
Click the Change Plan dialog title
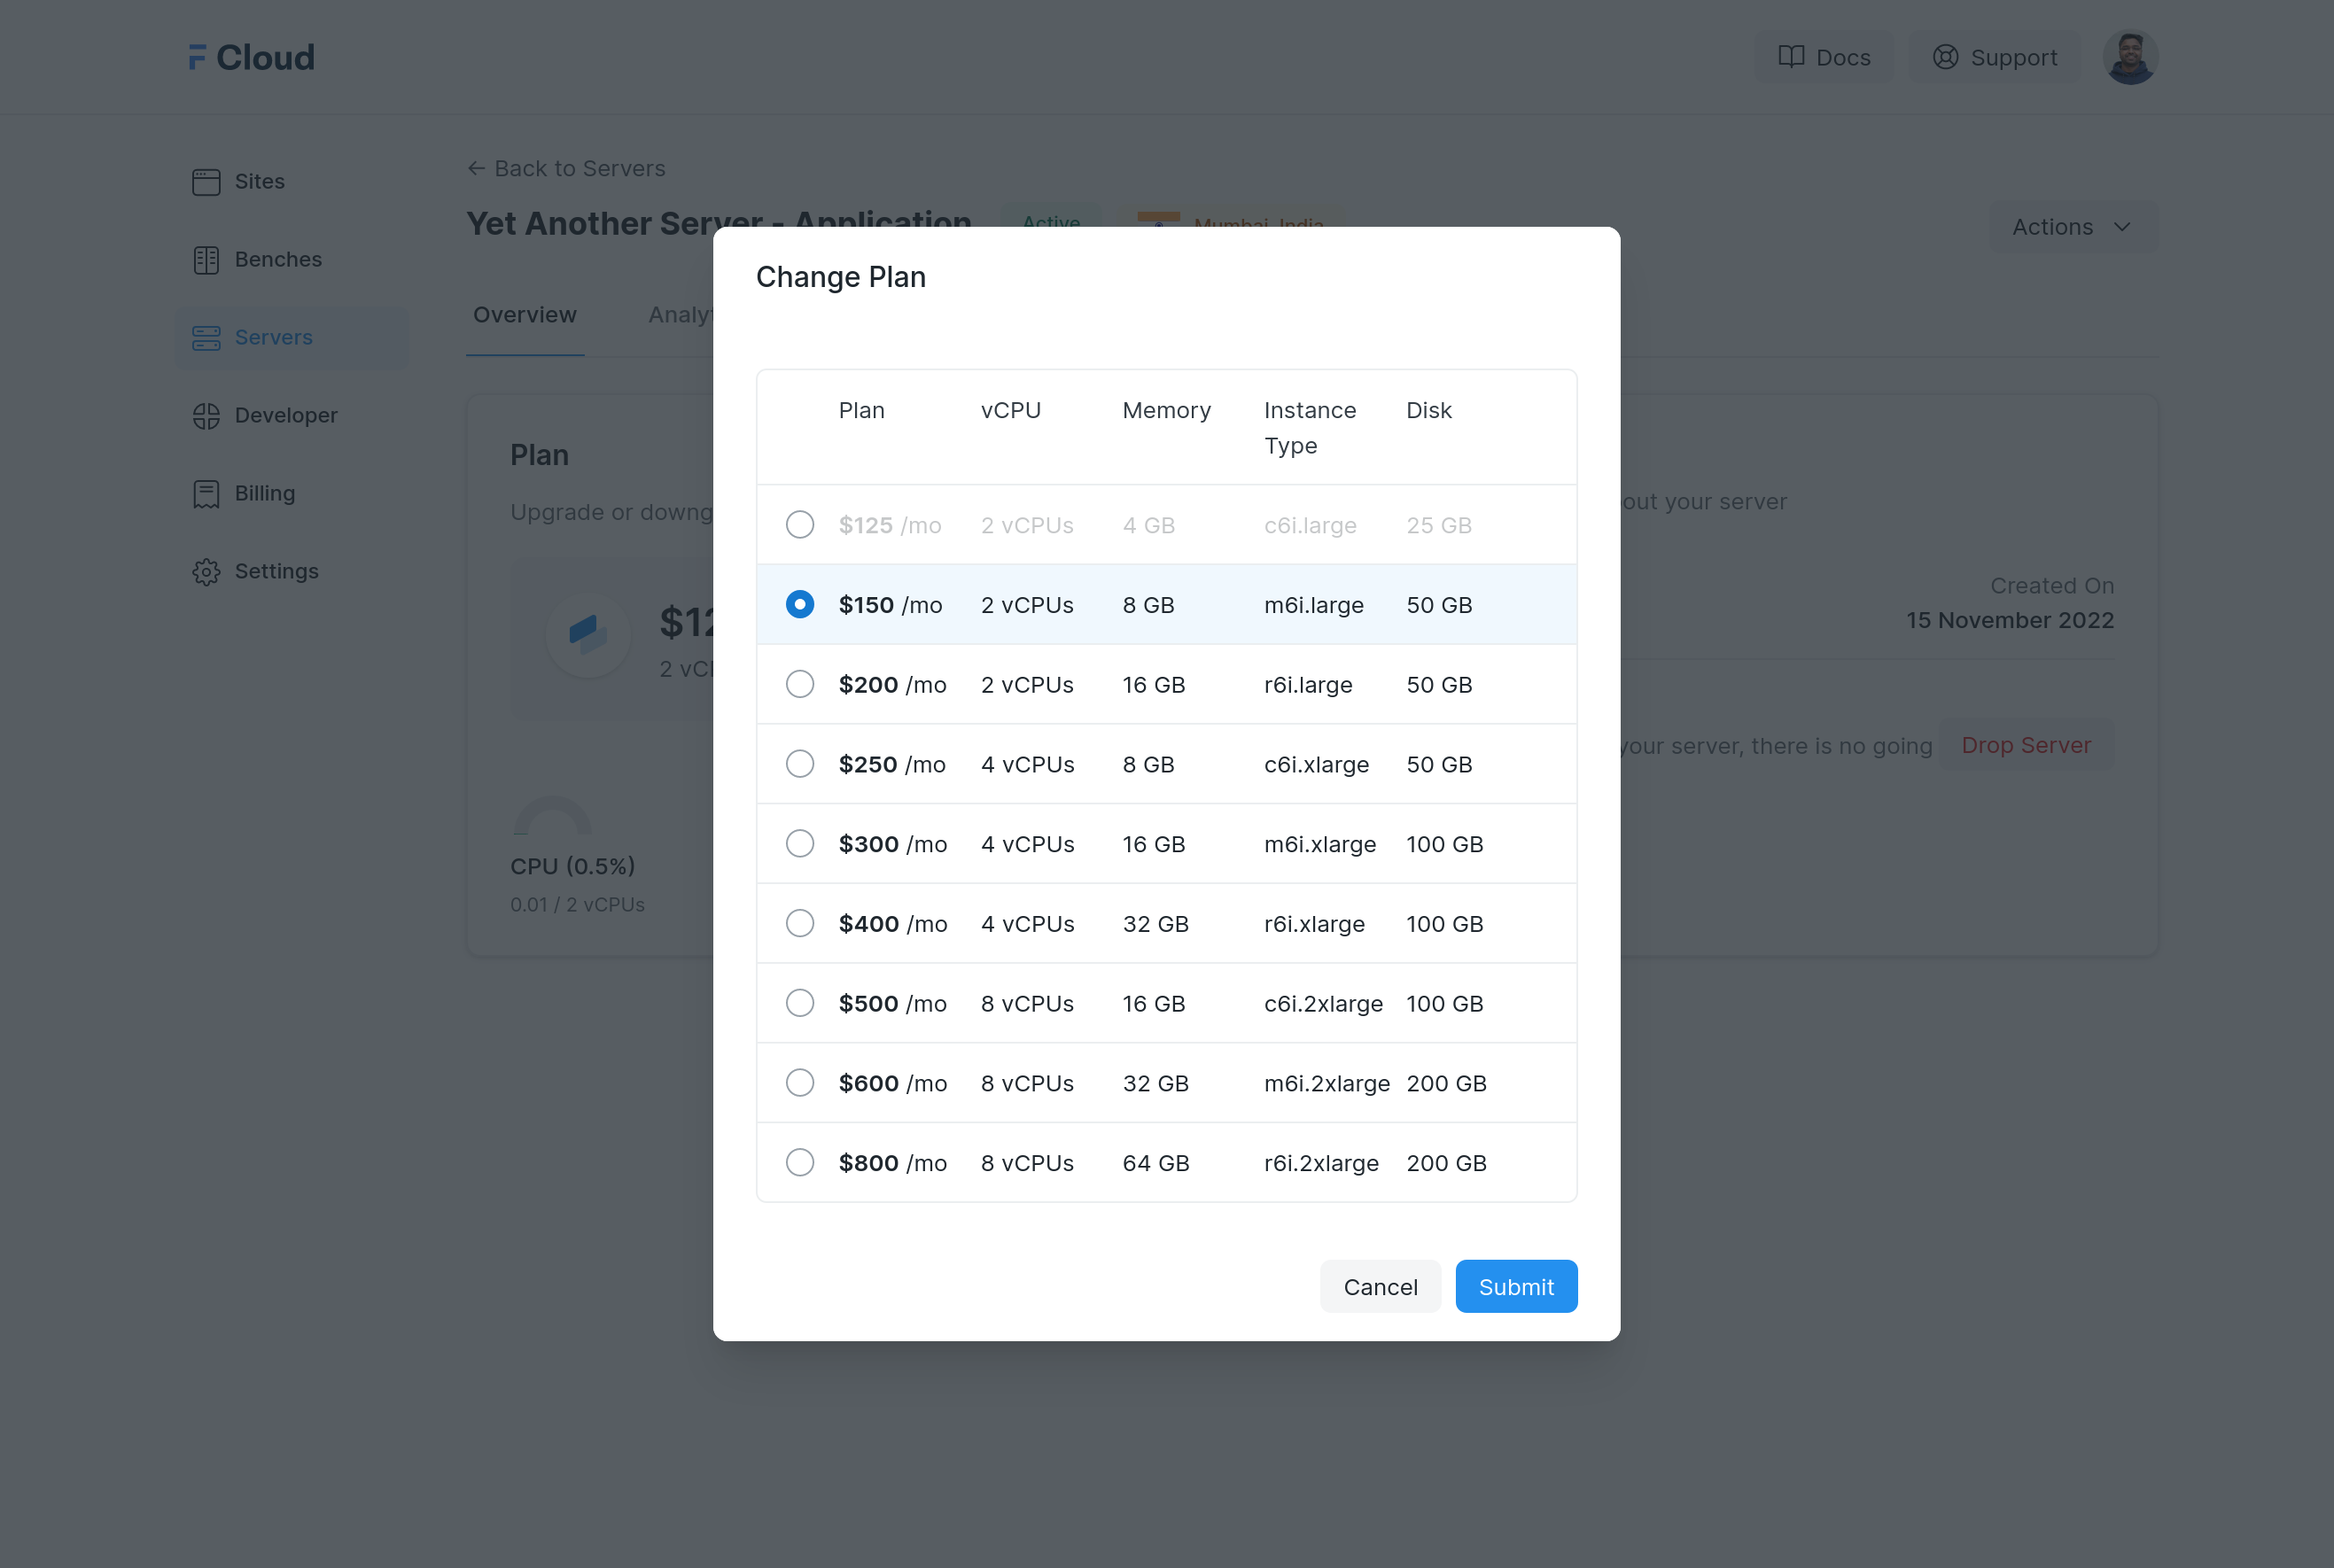tap(840, 277)
